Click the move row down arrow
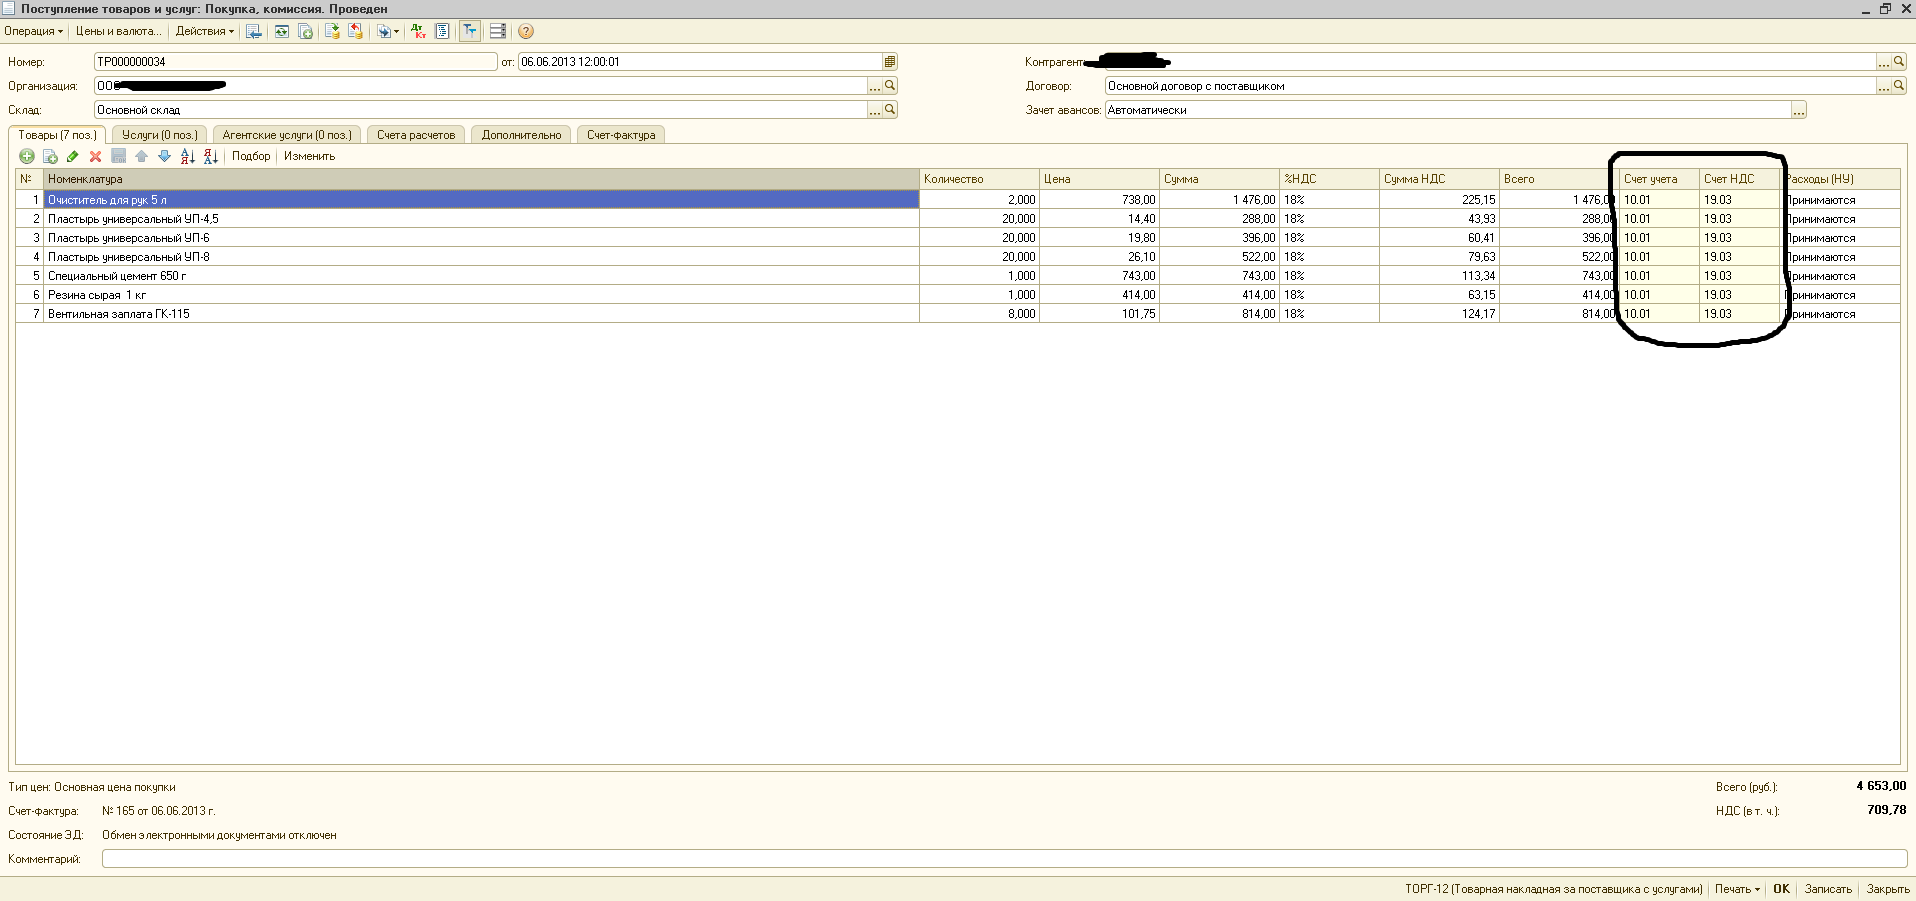The width and height of the screenshot is (1916, 901). tap(164, 156)
